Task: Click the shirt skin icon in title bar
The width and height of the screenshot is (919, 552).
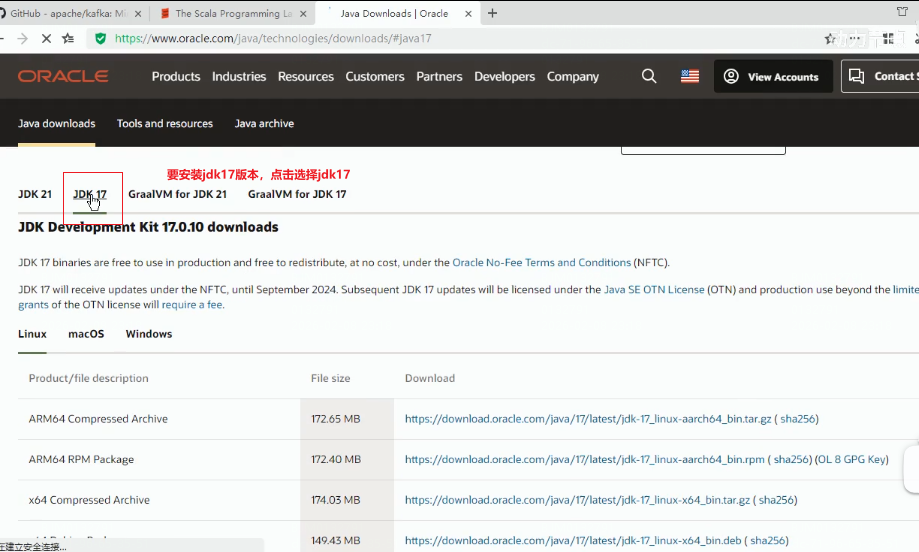Action: (x=902, y=12)
